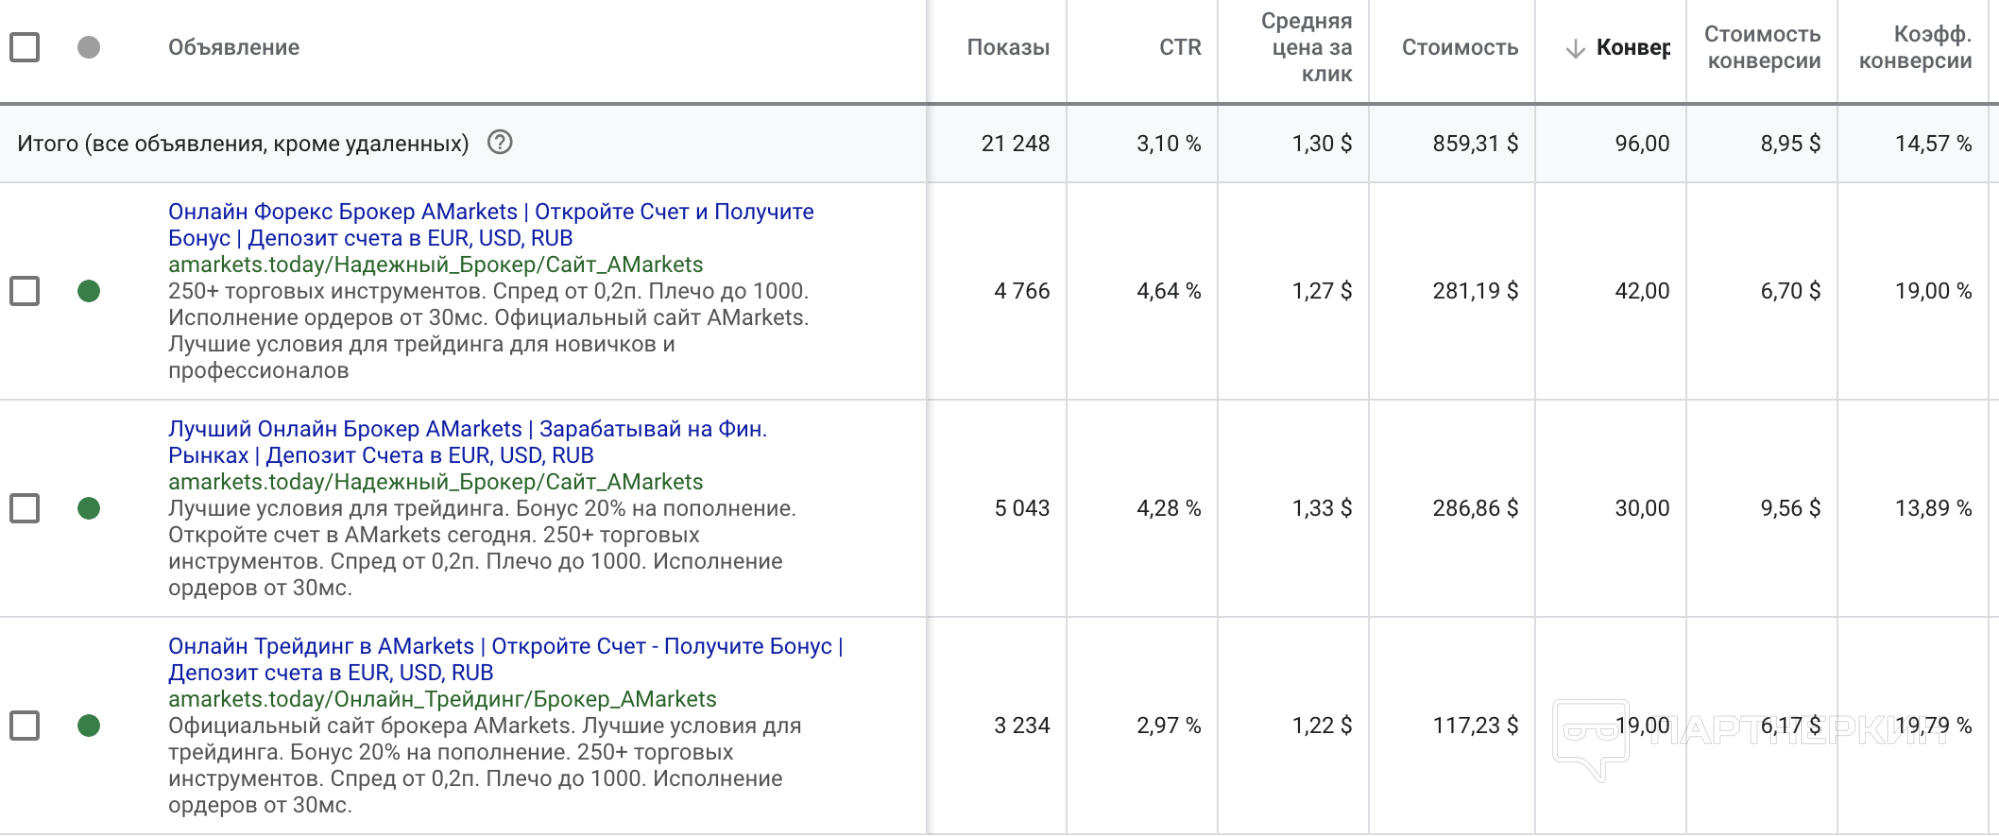Screen dimensions: 1999x836
Task: Sort by 'Средняя цена за клик' header
Action: [1306, 47]
